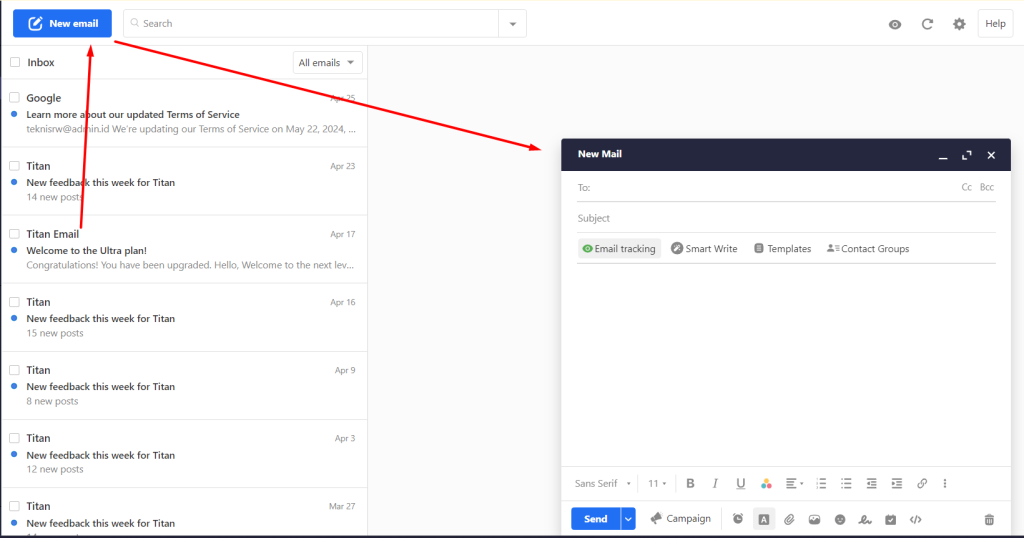Open the Titan email with 15 new posts
Screen dimensions: 1024x538
tap(184, 318)
